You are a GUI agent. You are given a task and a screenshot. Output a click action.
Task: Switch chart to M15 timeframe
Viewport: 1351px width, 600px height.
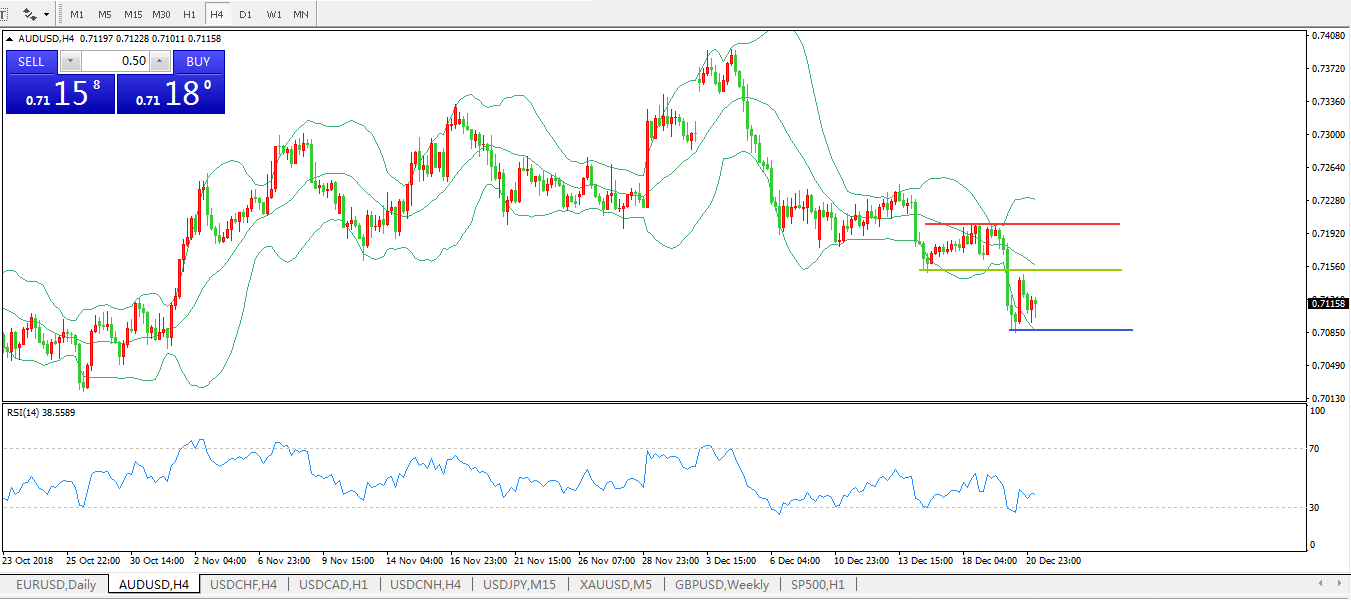coord(133,15)
